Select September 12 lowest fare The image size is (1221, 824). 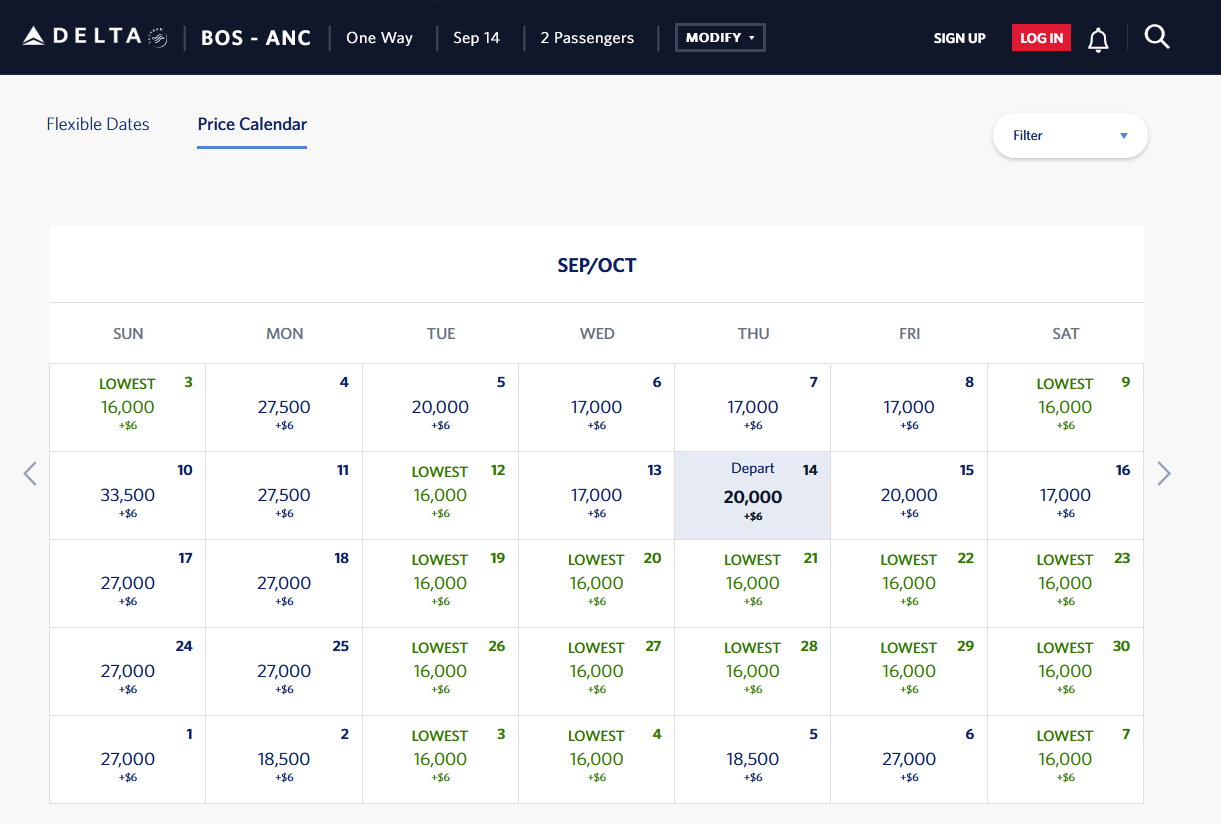(x=440, y=496)
